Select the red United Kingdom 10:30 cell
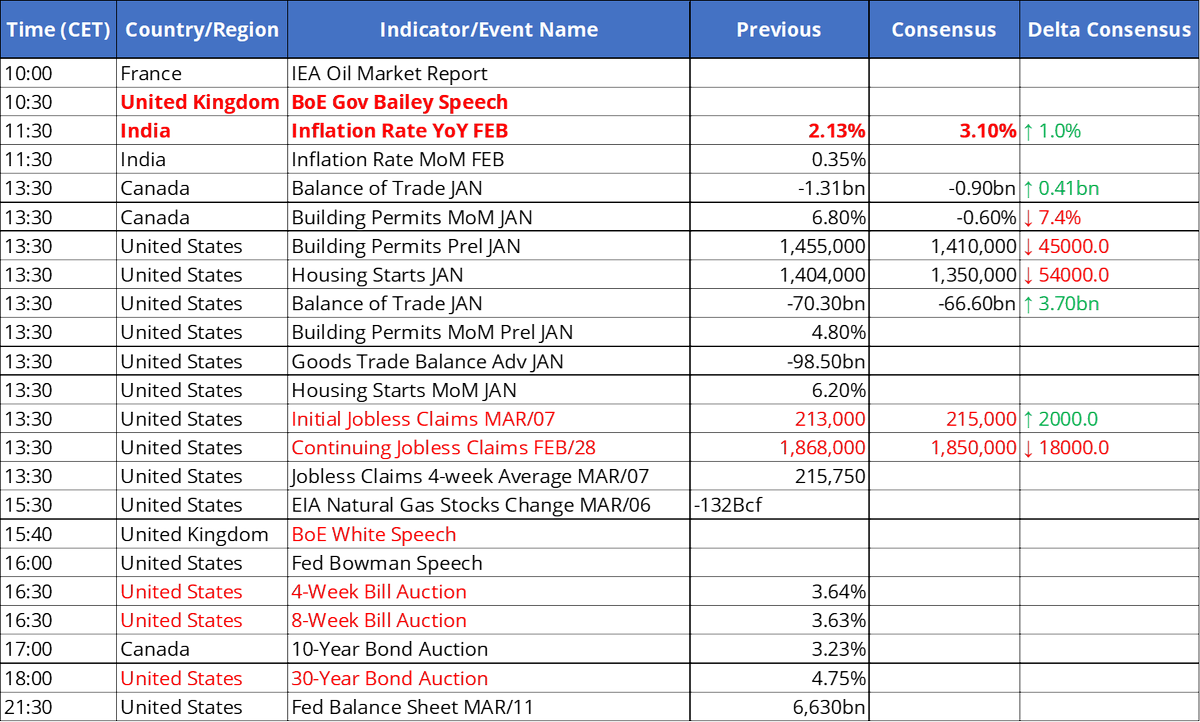Viewport: 1200px width, 722px height. click(202, 102)
